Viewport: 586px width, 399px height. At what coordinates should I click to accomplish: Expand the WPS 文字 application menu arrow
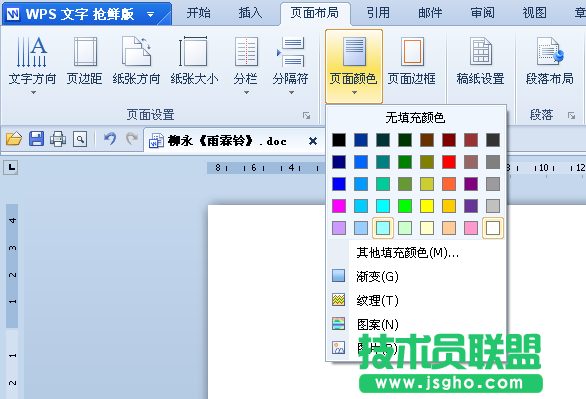[151, 15]
